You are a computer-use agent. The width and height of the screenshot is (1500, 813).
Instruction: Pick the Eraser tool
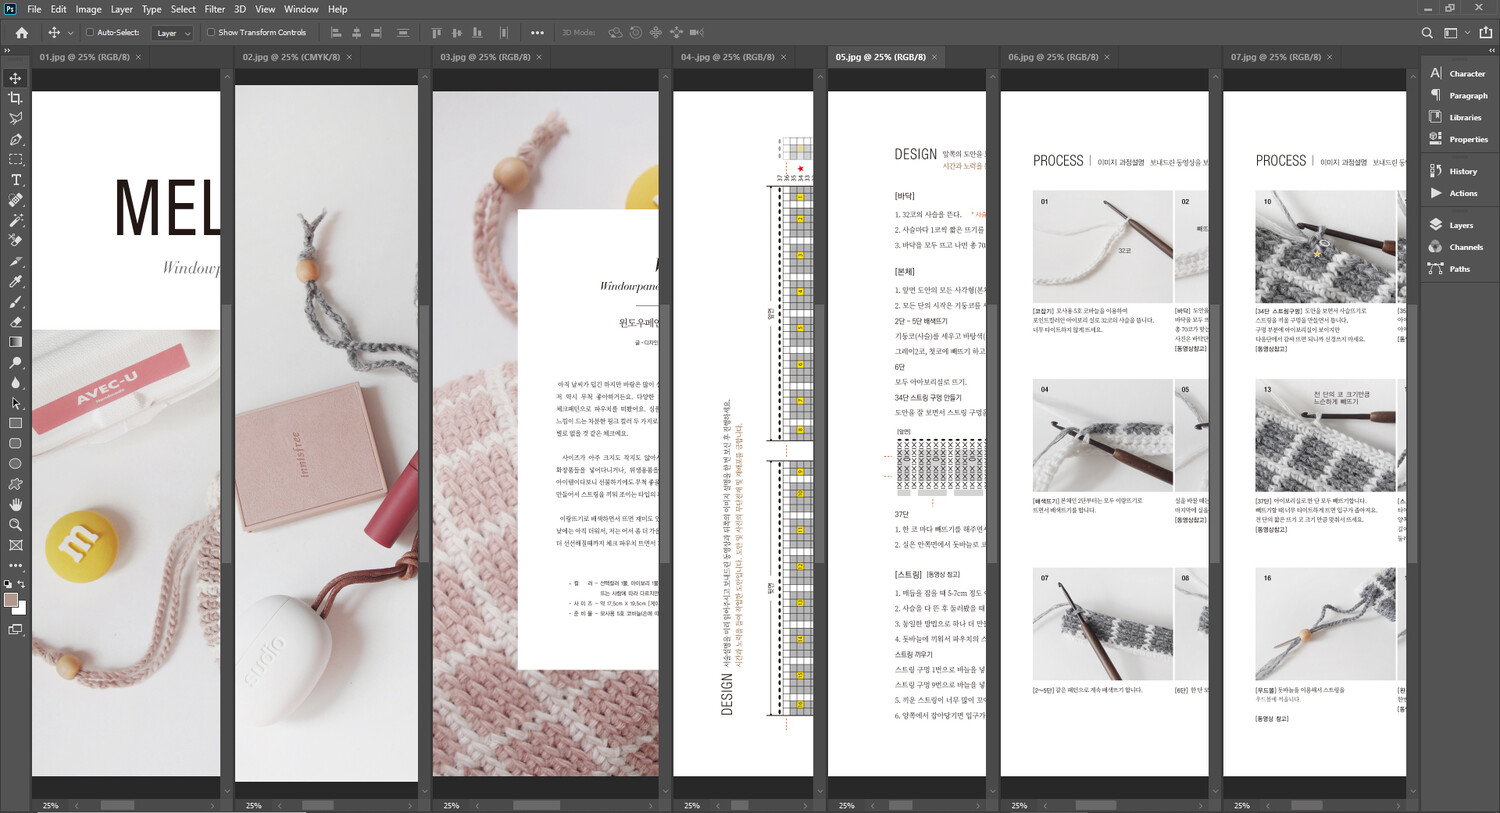pos(15,322)
